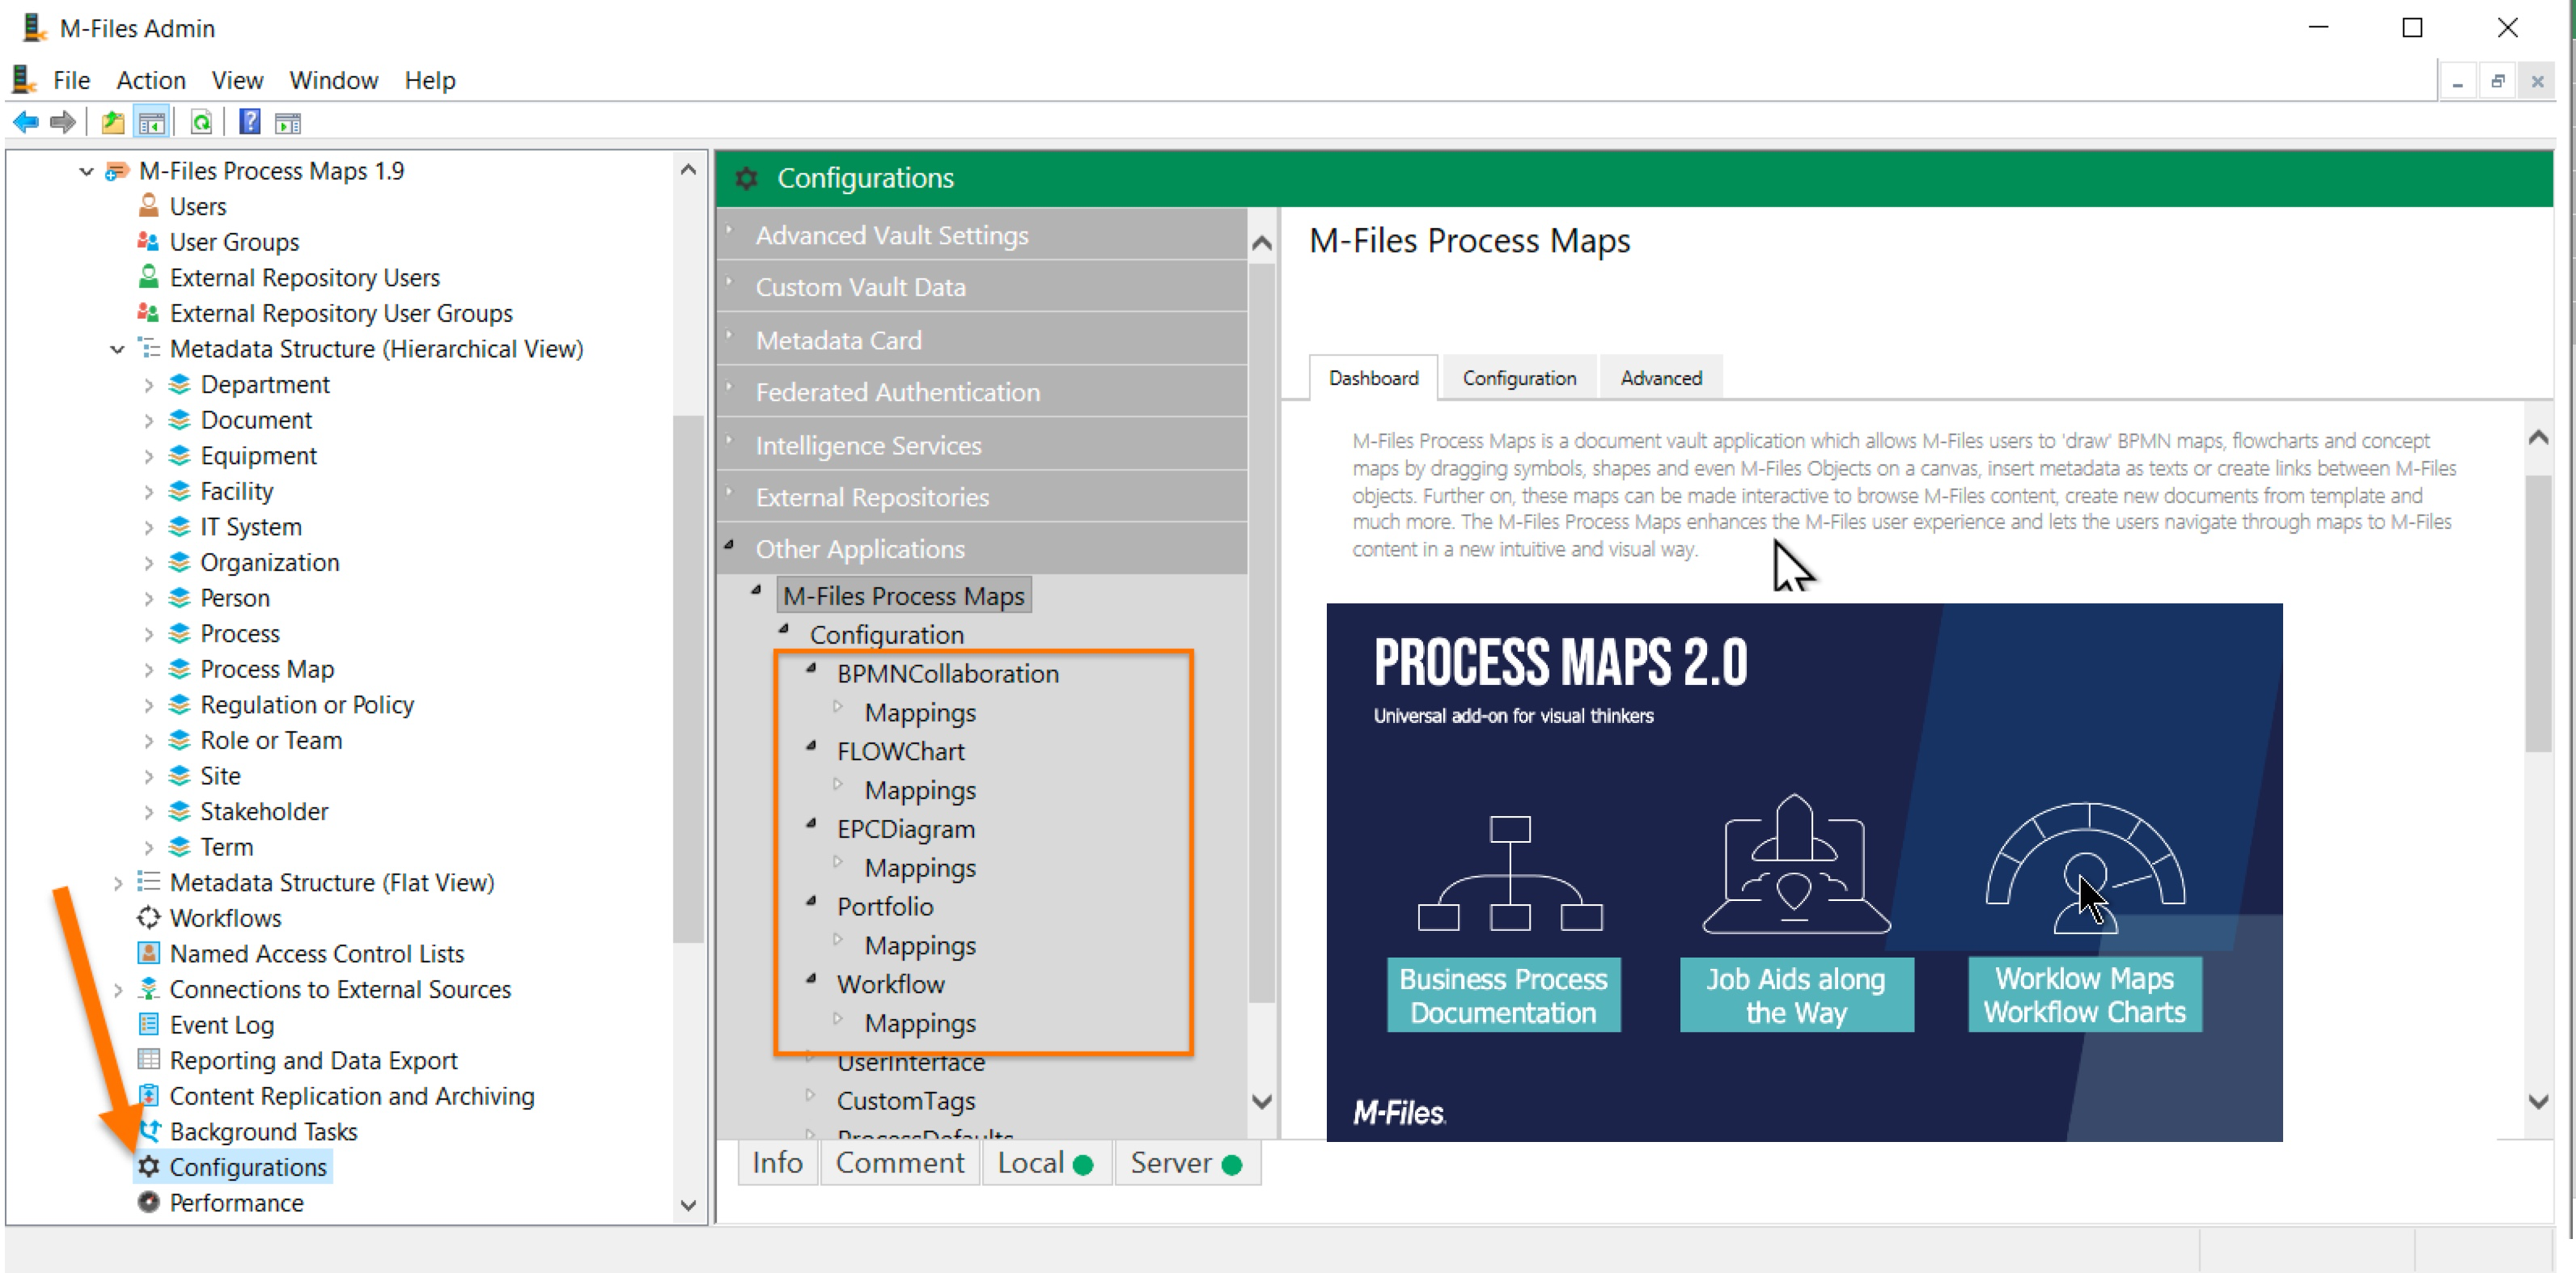This screenshot has height=1273, width=2576.
Task: Toggle the Show/Hide Action Pane toolbar button
Action: tap(288, 123)
